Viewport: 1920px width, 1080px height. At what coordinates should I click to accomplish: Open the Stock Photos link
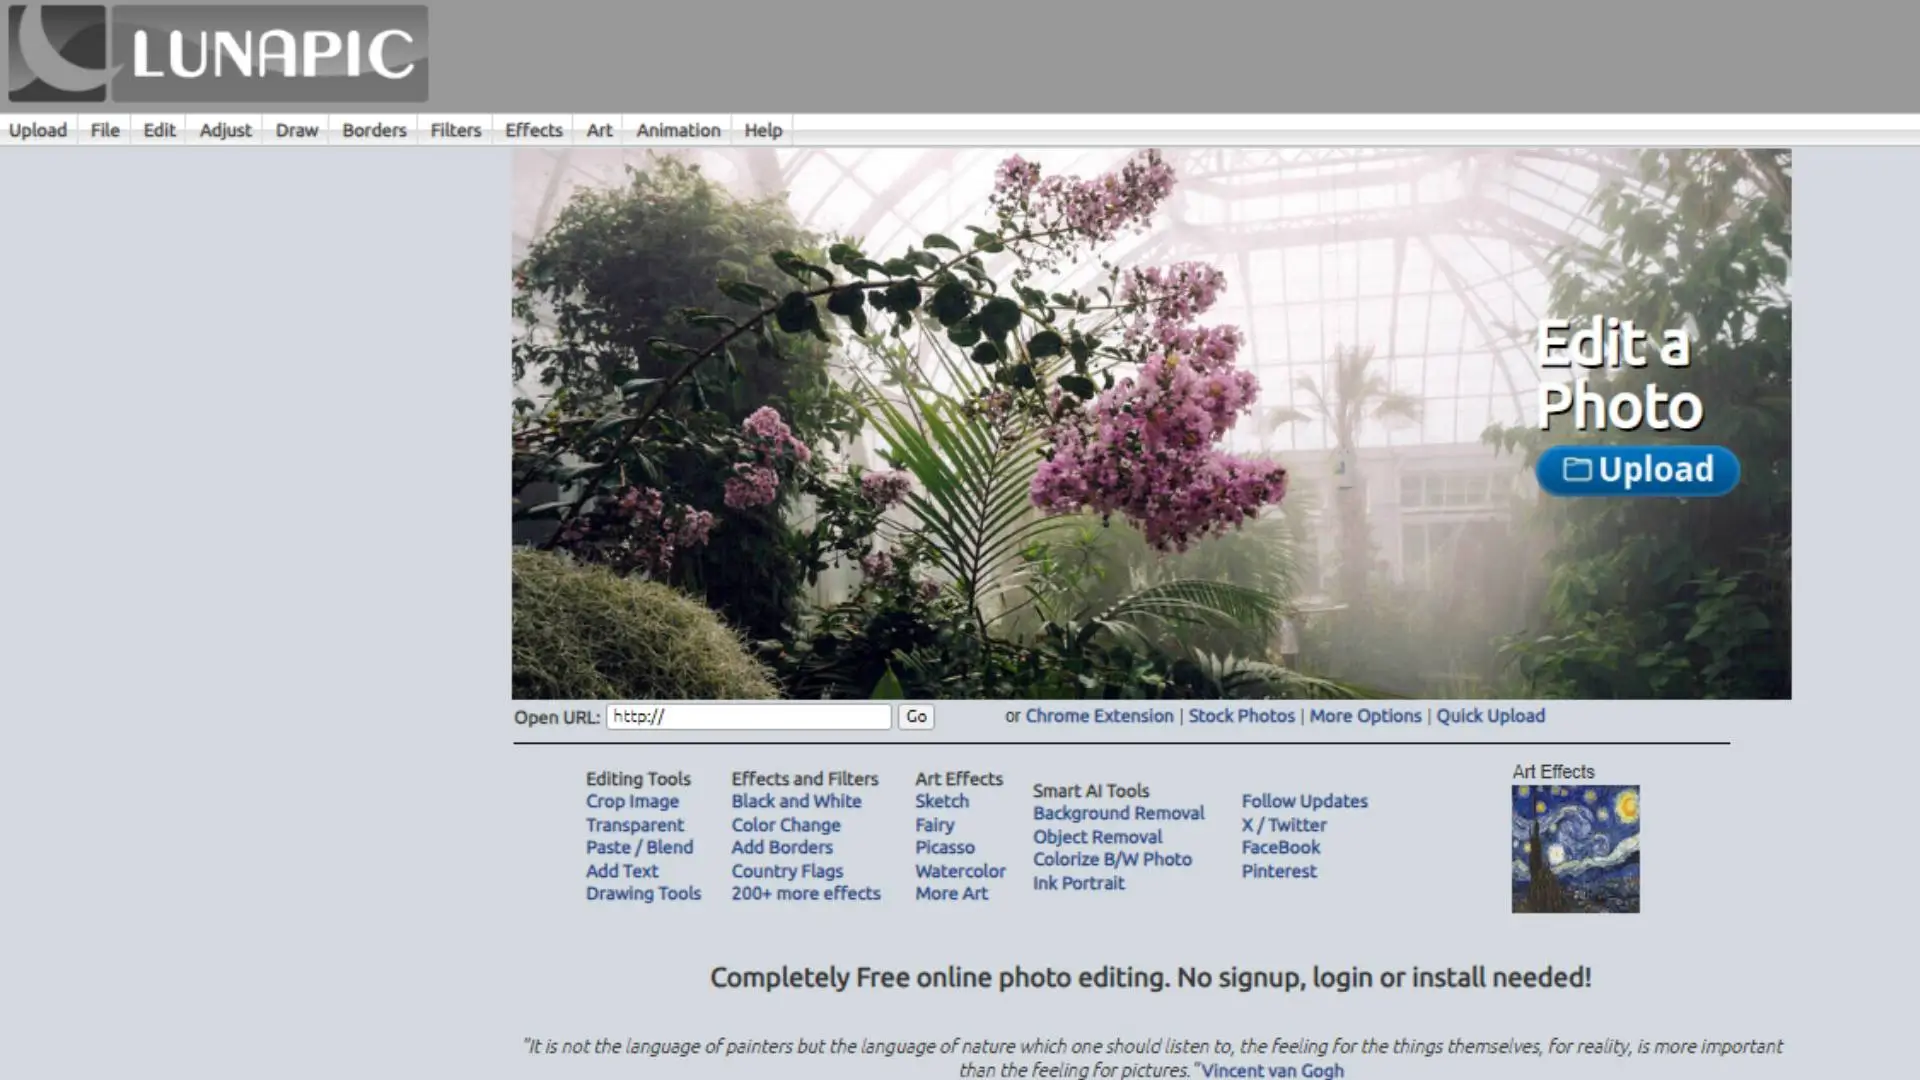point(1241,716)
